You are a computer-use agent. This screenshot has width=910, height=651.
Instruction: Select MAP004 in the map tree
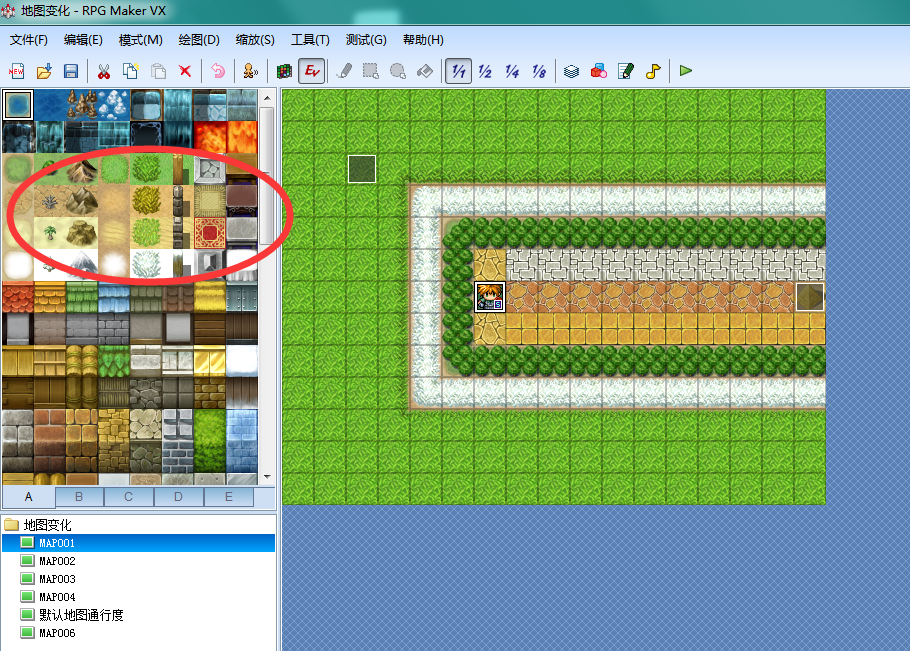tap(57, 597)
